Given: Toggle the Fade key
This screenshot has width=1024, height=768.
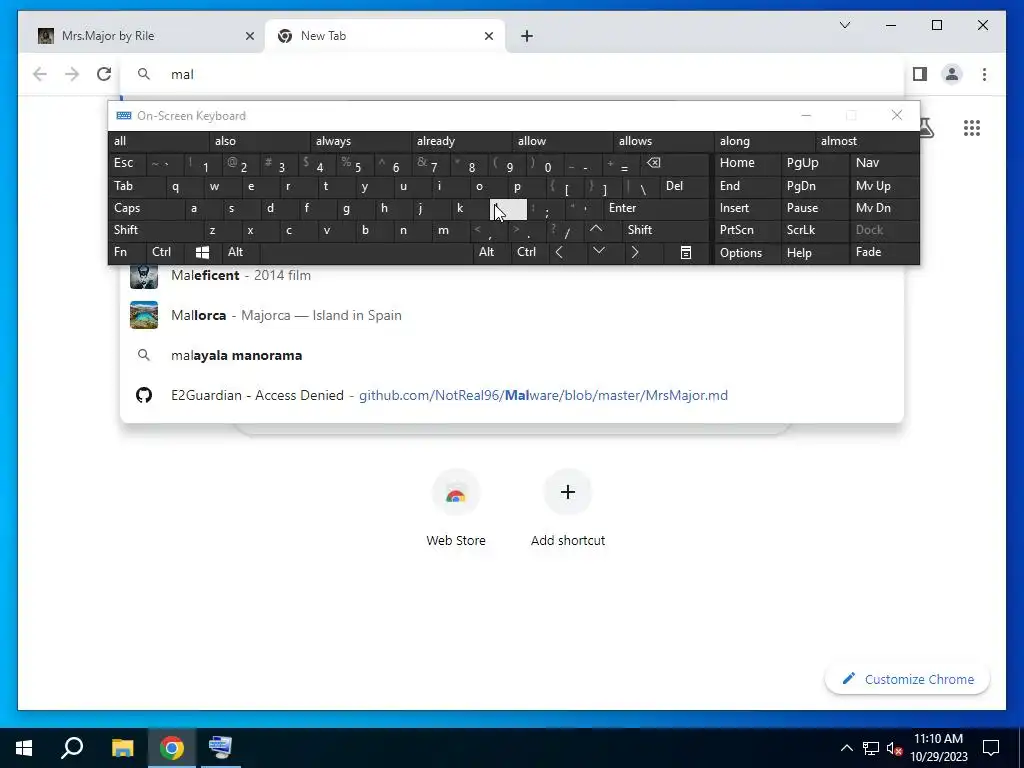Looking at the screenshot, I should [x=884, y=252].
